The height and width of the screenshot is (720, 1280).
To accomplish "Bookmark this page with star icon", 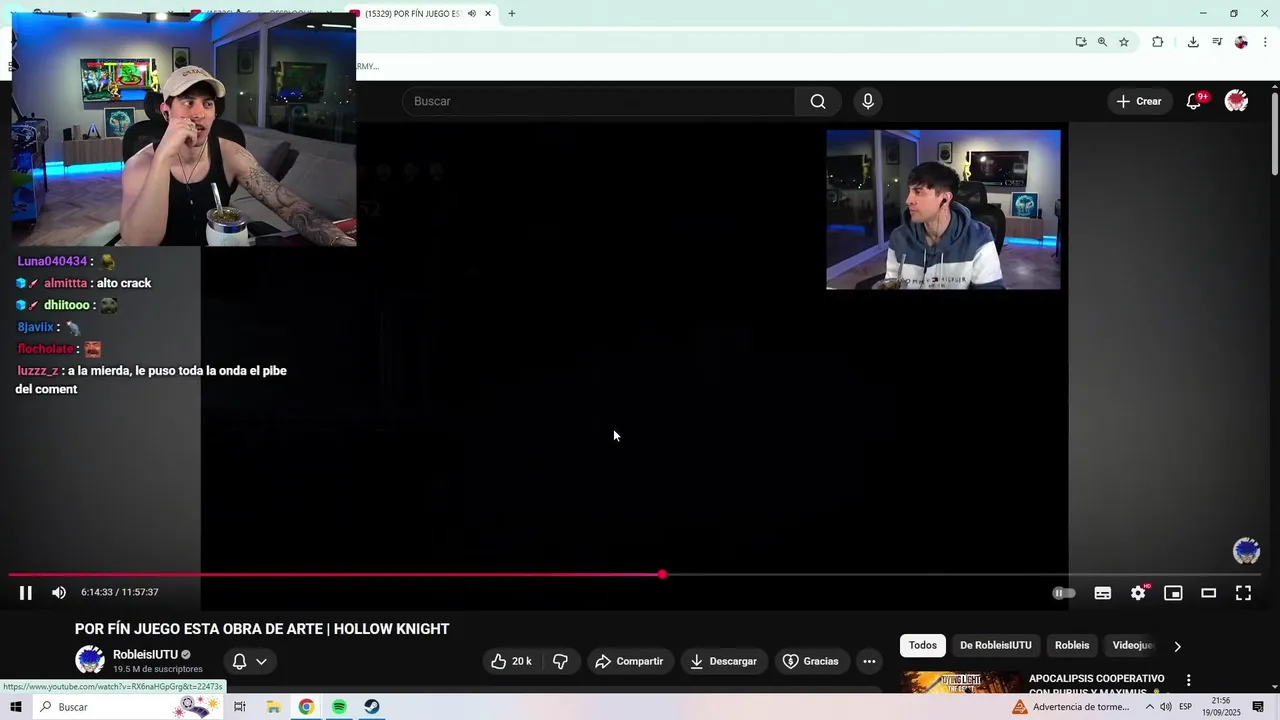I will point(1124,42).
